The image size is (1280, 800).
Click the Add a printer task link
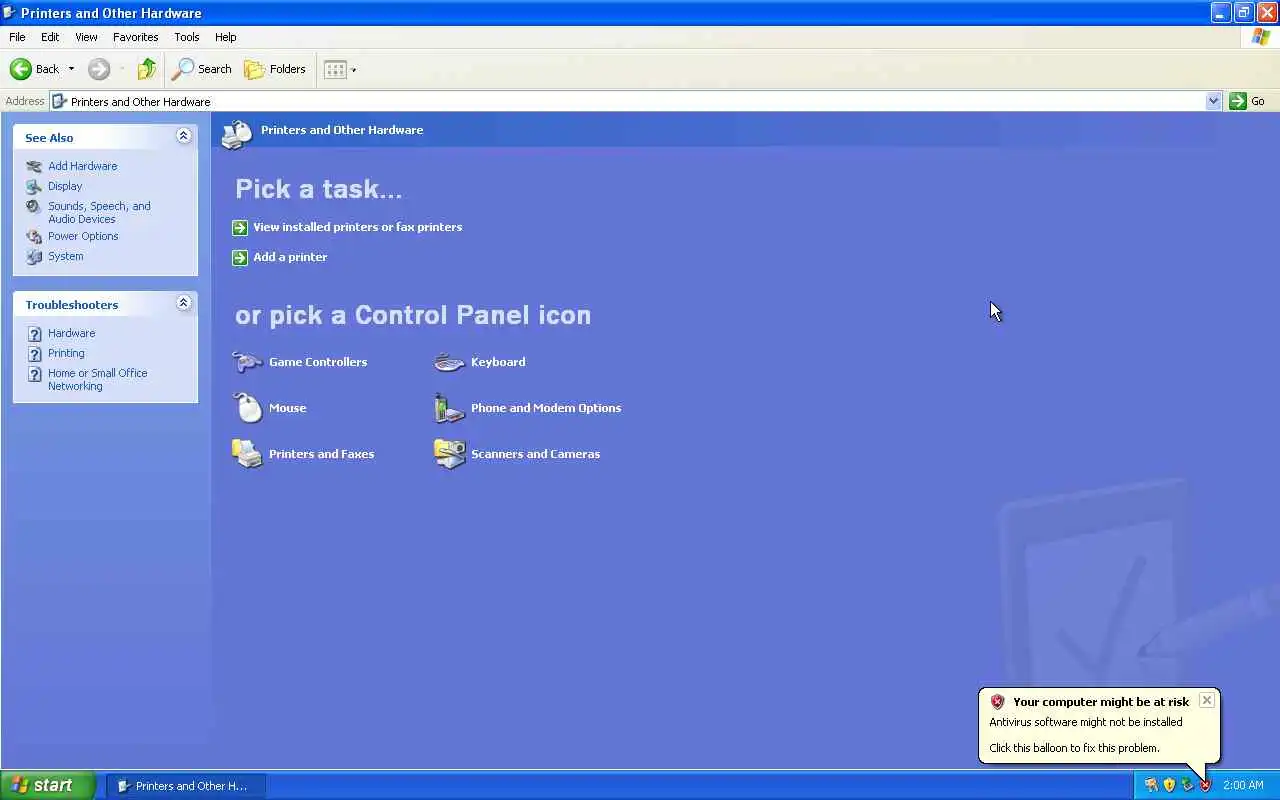[x=290, y=257]
